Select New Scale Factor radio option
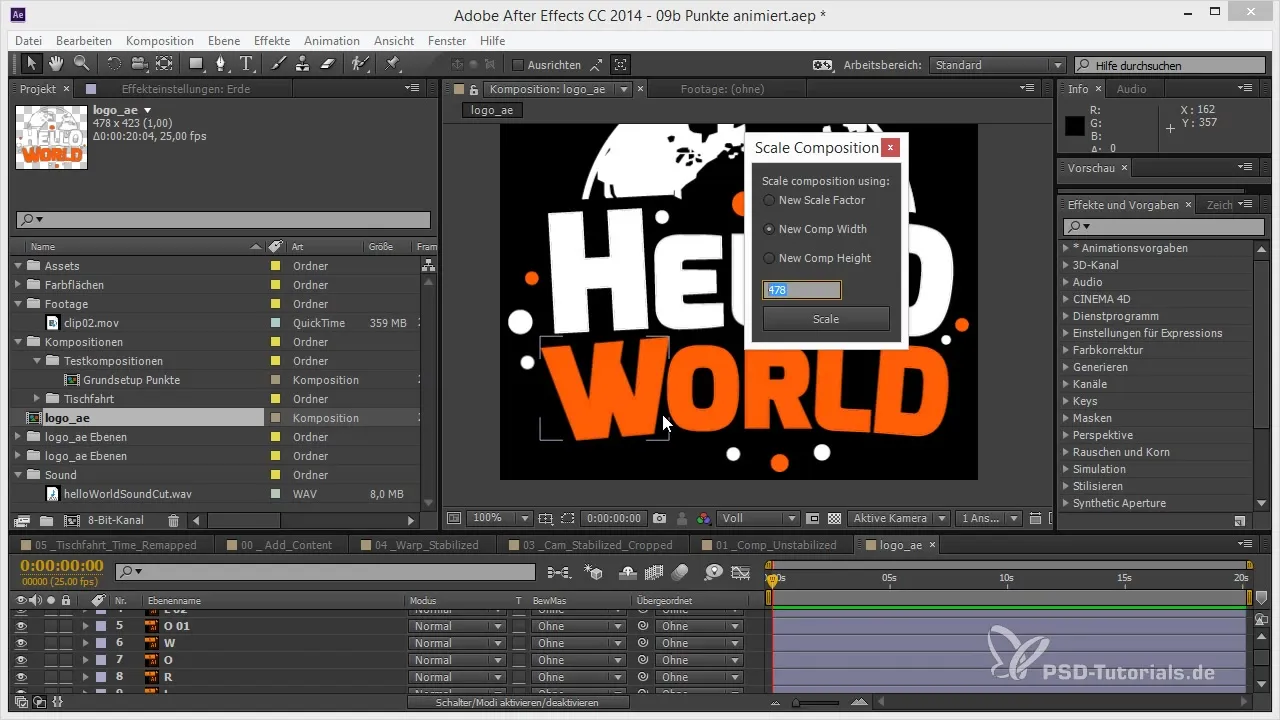Viewport: 1280px width, 720px height. 769,200
